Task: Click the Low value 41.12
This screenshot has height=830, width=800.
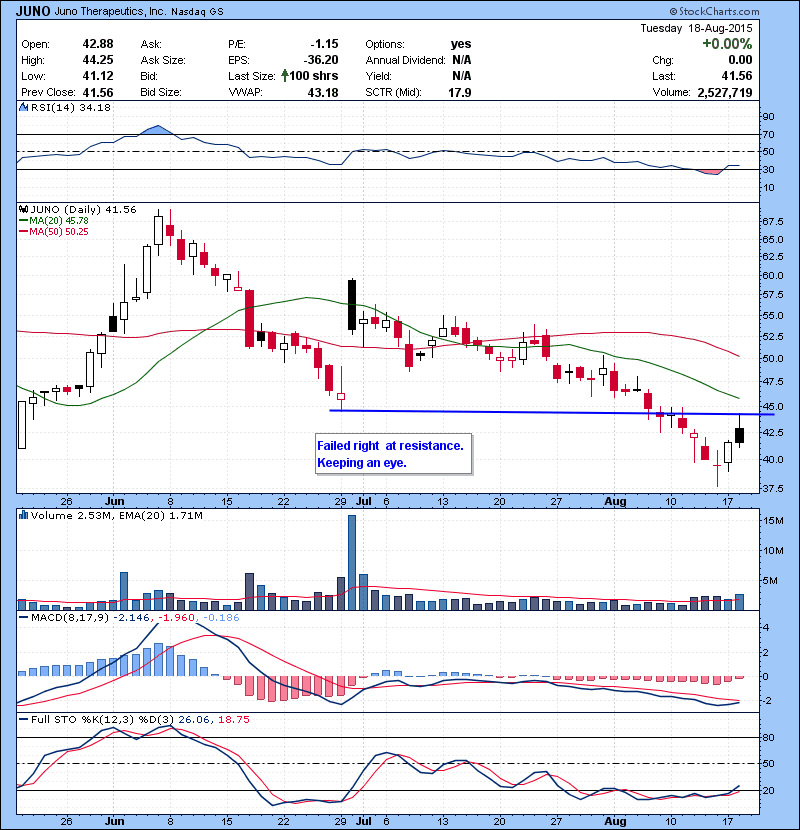Action: [98, 76]
